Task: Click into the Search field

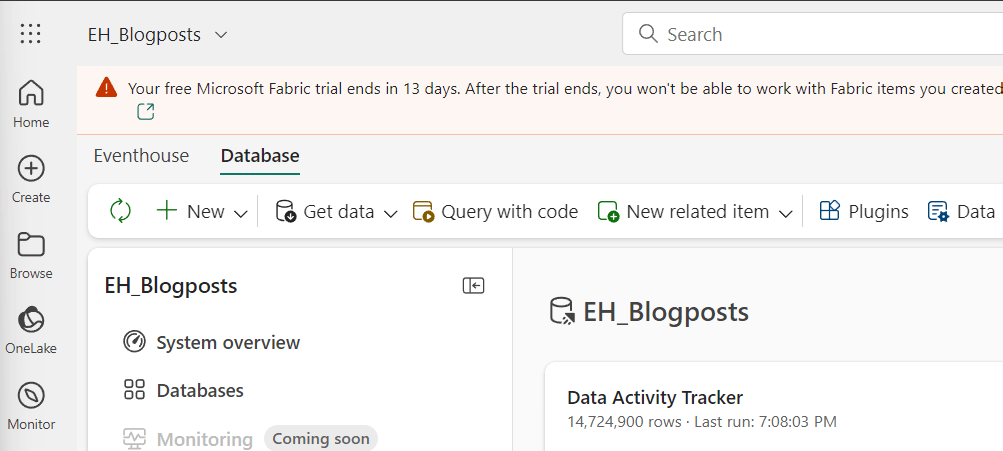Action: coord(820,34)
